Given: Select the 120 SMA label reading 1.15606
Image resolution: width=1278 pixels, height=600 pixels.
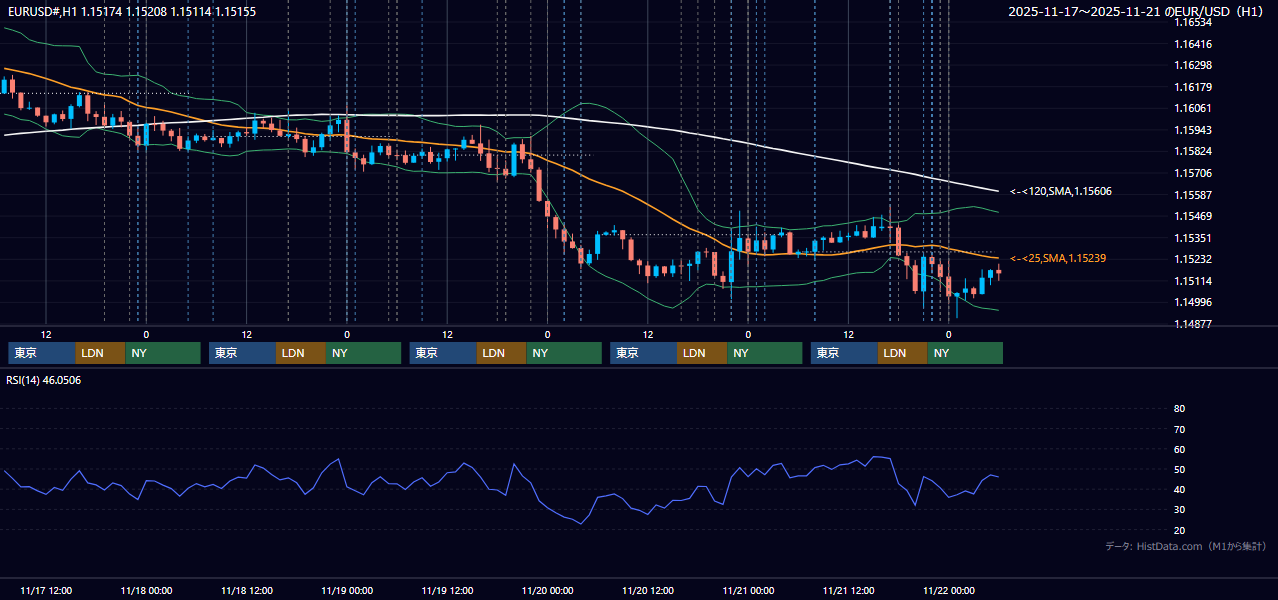Looking at the screenshot, I should point(1061,191).
